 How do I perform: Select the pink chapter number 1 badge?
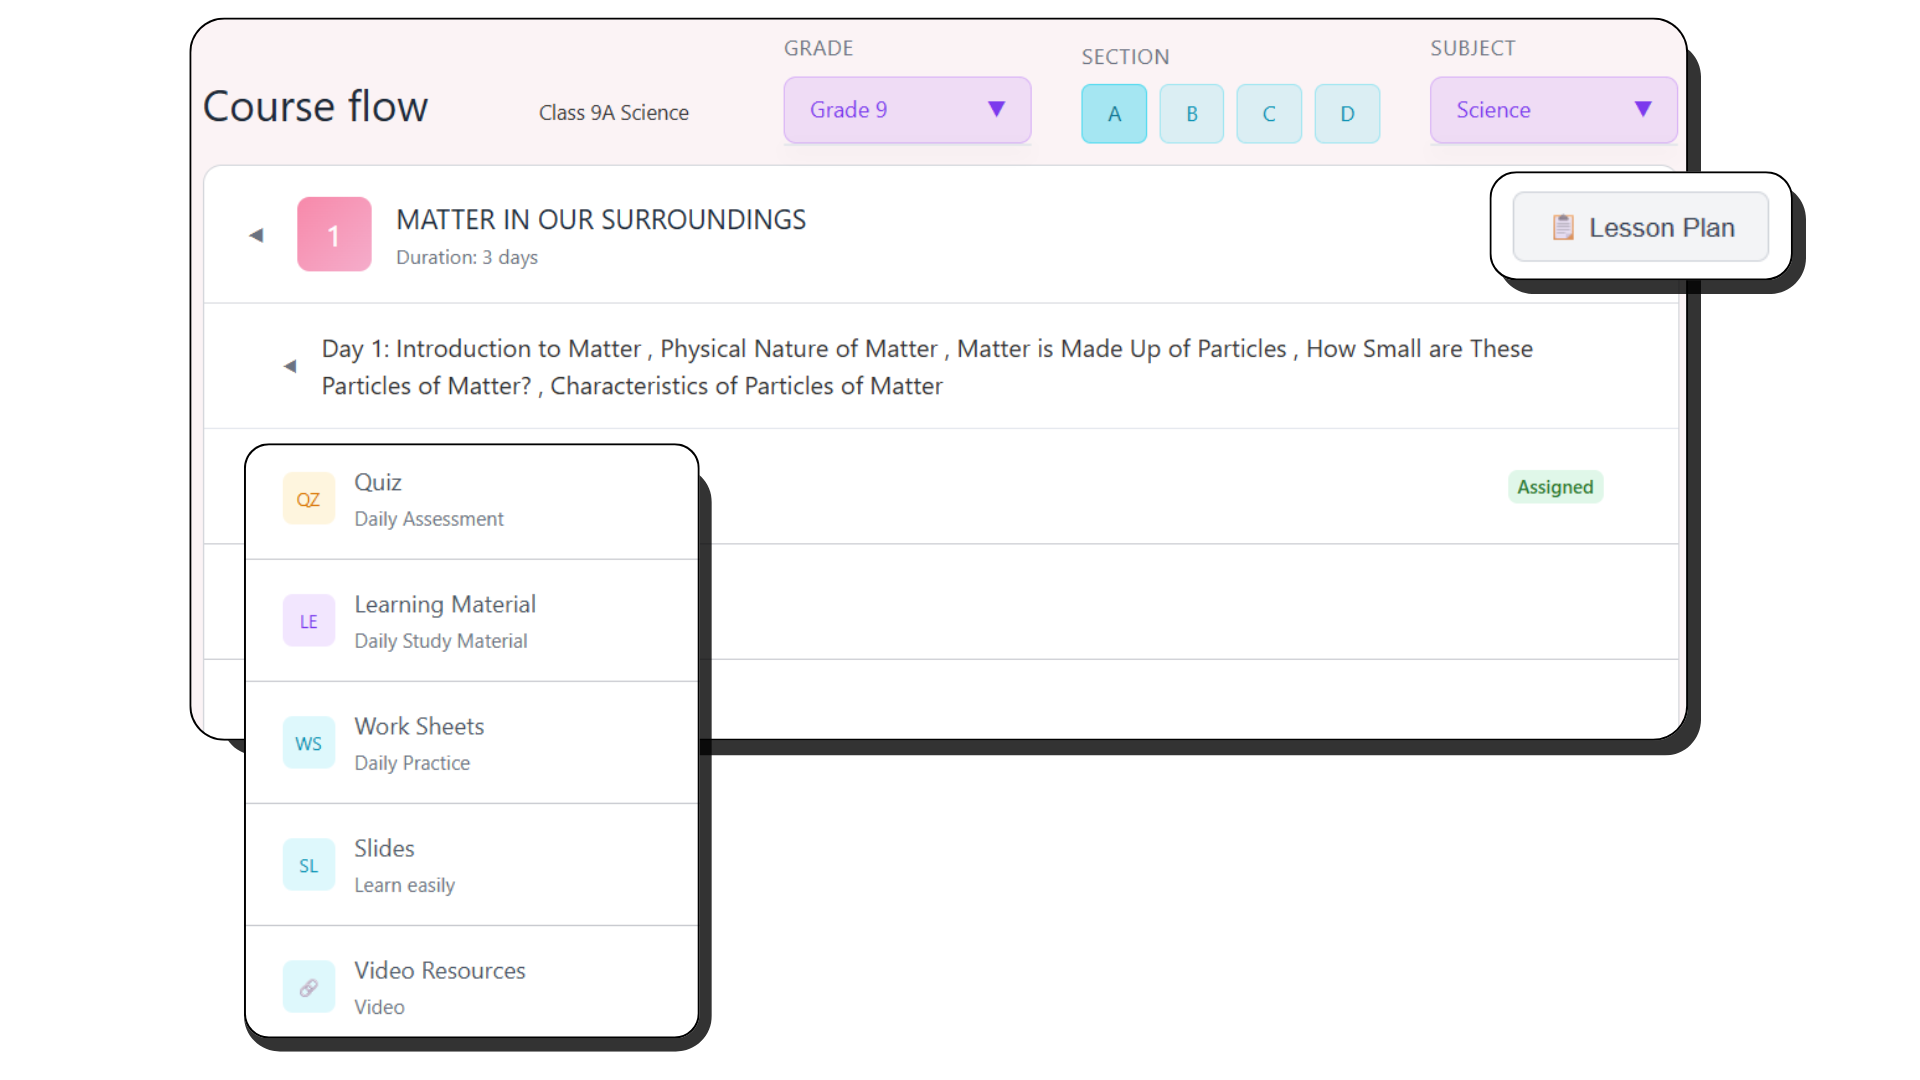click(x=334, y=234)
